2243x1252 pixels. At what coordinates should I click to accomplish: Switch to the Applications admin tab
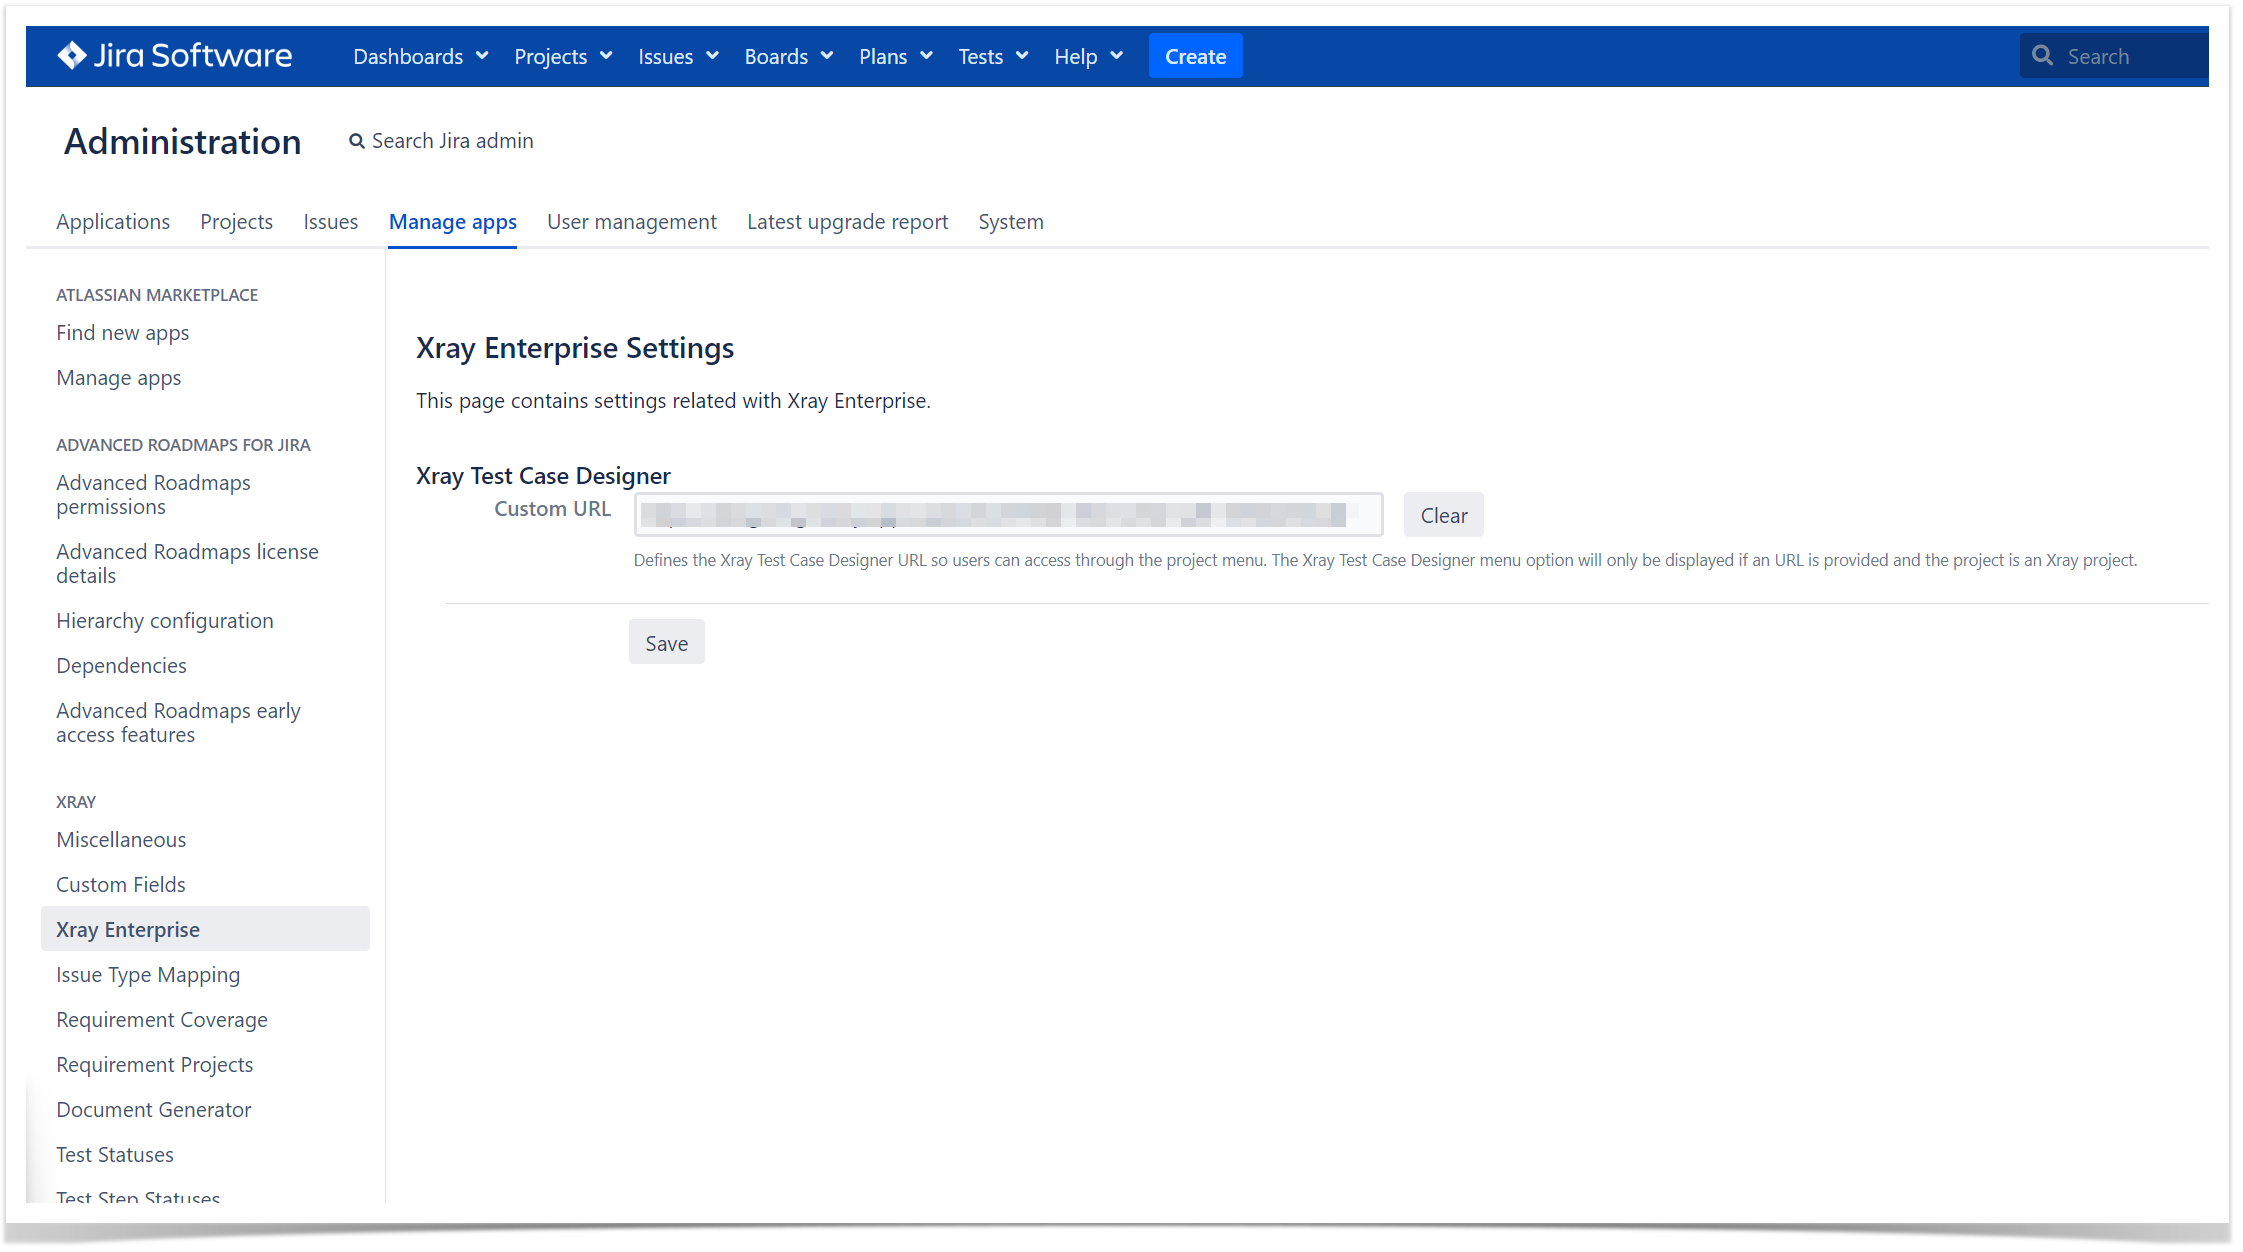pyautogui.click(x=113, y=222)
